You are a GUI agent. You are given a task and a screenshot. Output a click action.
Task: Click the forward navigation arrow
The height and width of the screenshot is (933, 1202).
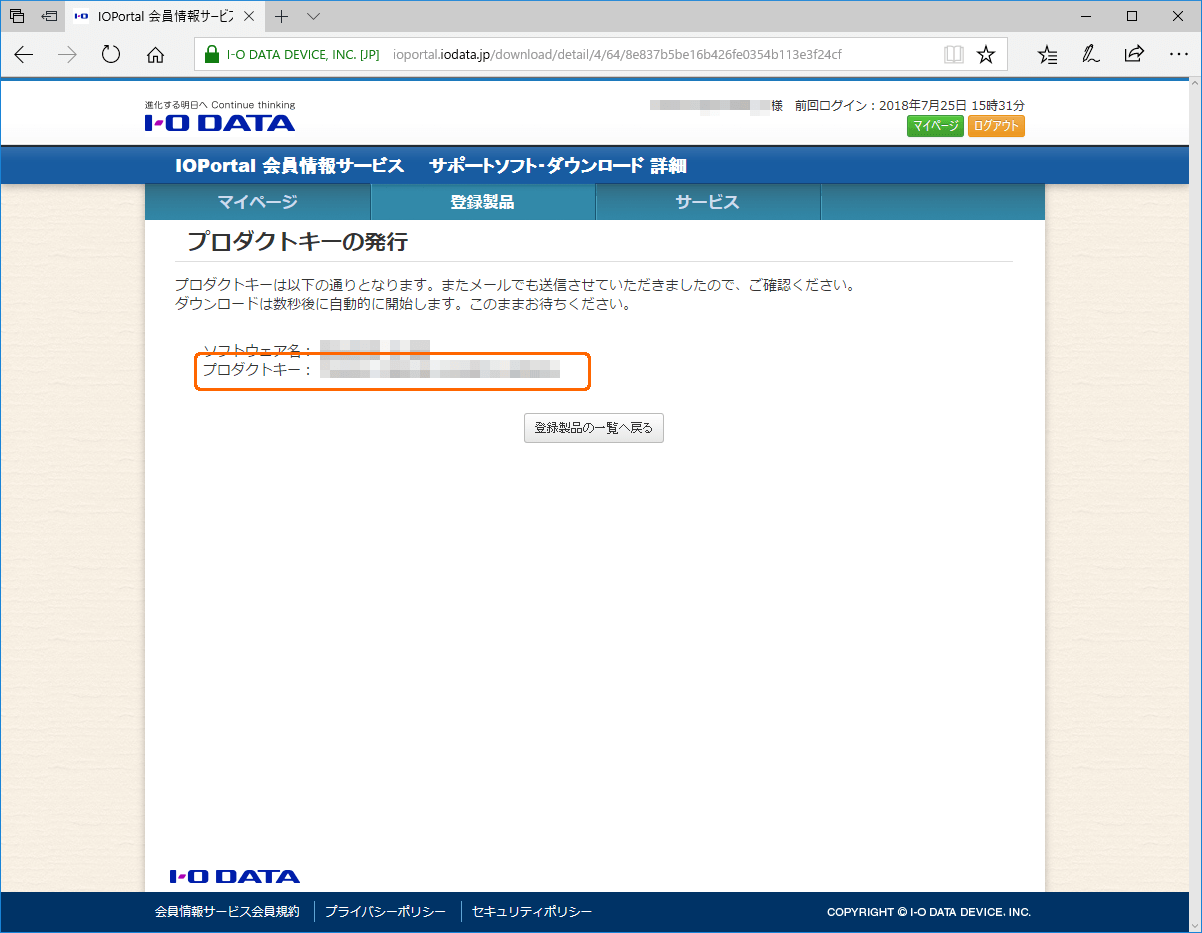pyautogui.click(x=67, y=55)
